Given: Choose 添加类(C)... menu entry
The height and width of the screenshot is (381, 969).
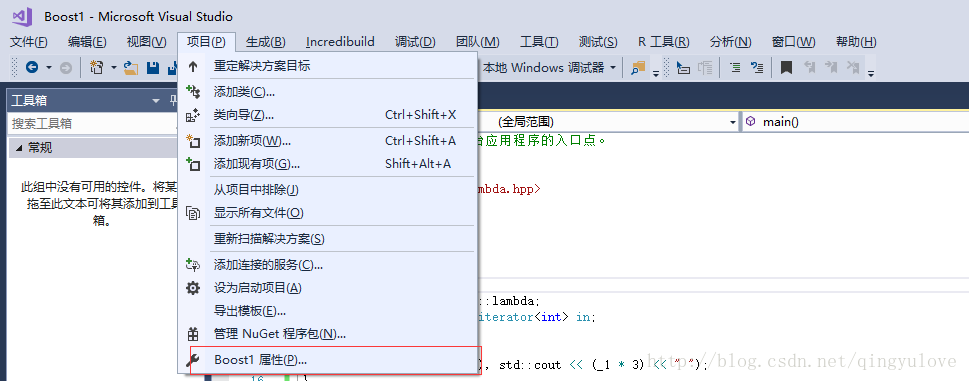Looking at the screenshot, I should [328, 92].
